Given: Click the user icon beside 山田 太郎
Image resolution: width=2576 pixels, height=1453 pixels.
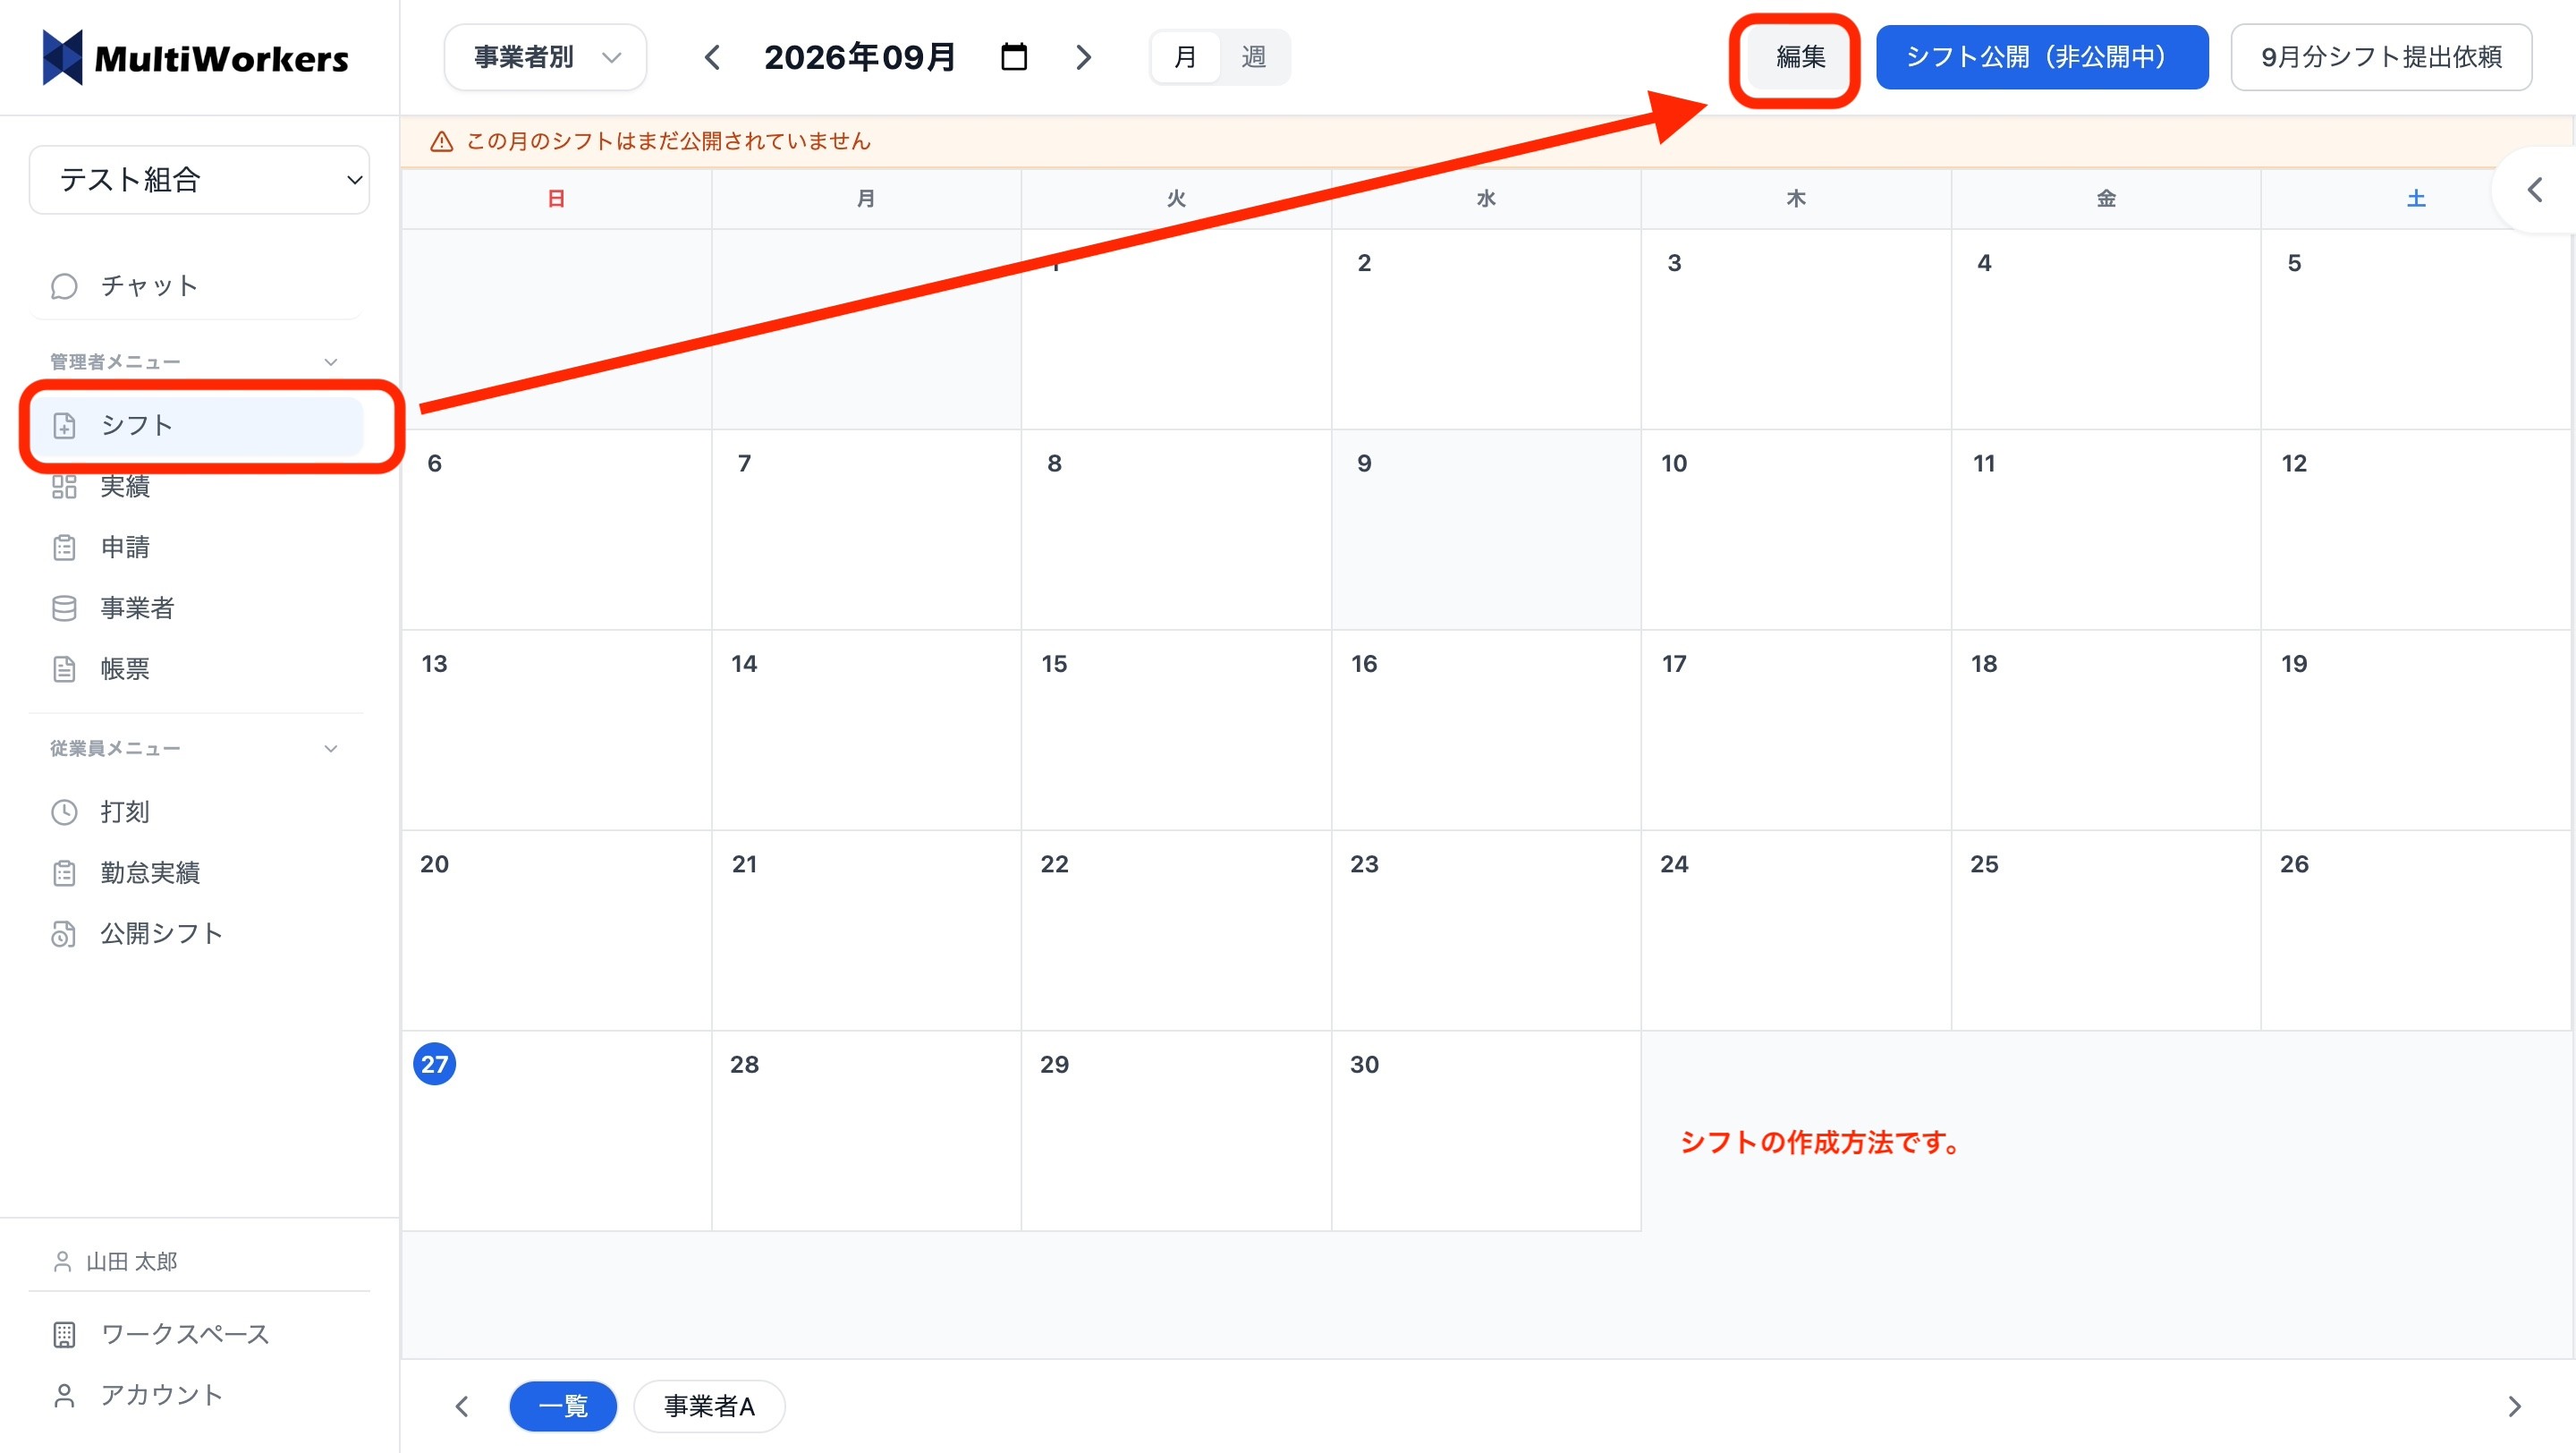Looking at the screenshot, I should 62,1262.
